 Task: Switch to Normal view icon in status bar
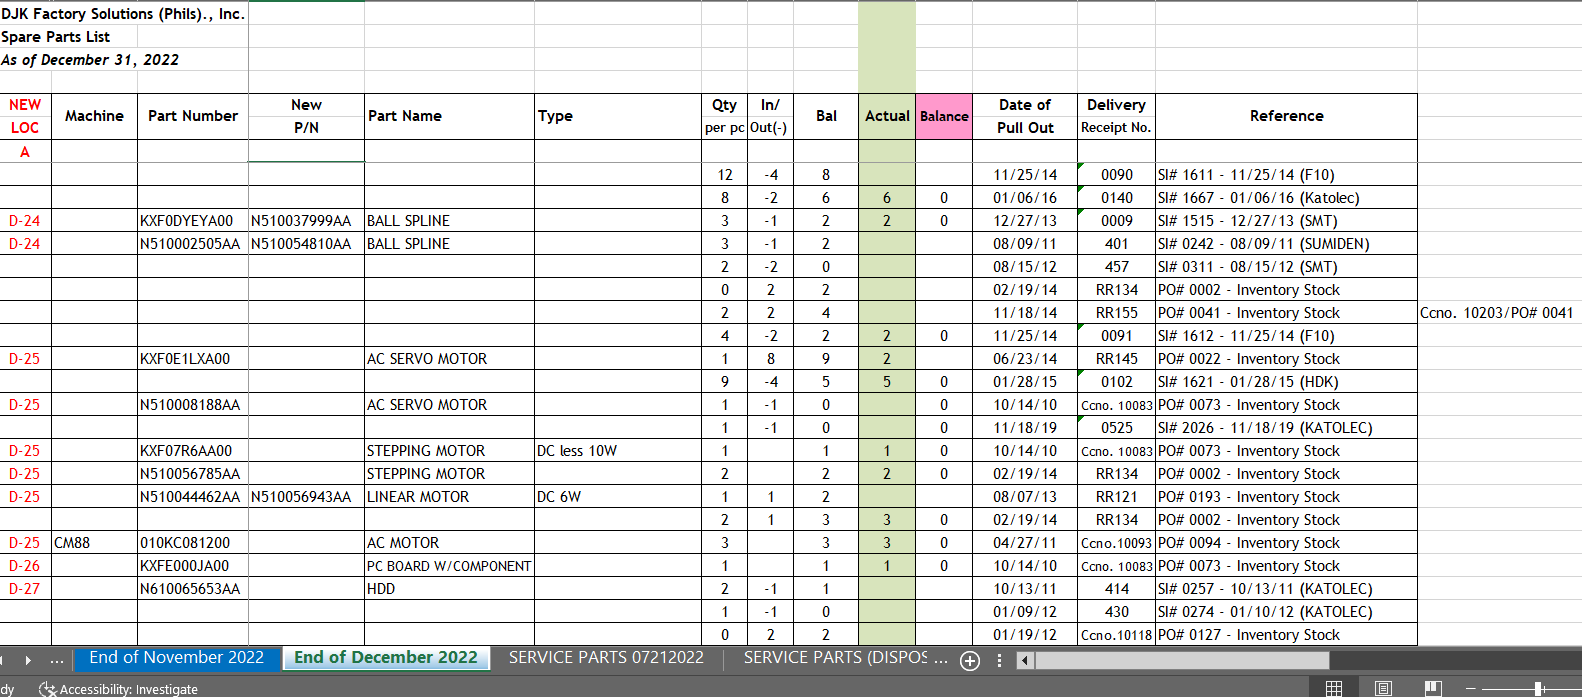(1333, 688)
